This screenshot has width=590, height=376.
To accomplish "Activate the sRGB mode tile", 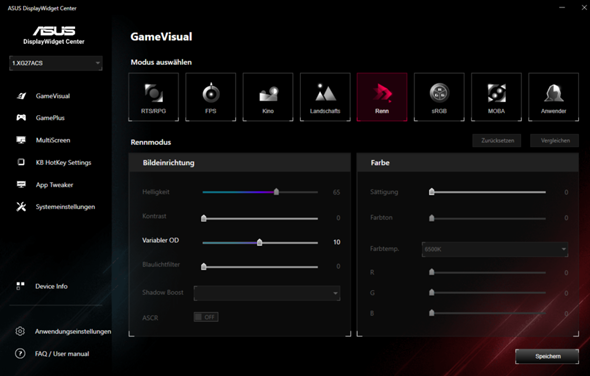I will click(x=439, y=97).
